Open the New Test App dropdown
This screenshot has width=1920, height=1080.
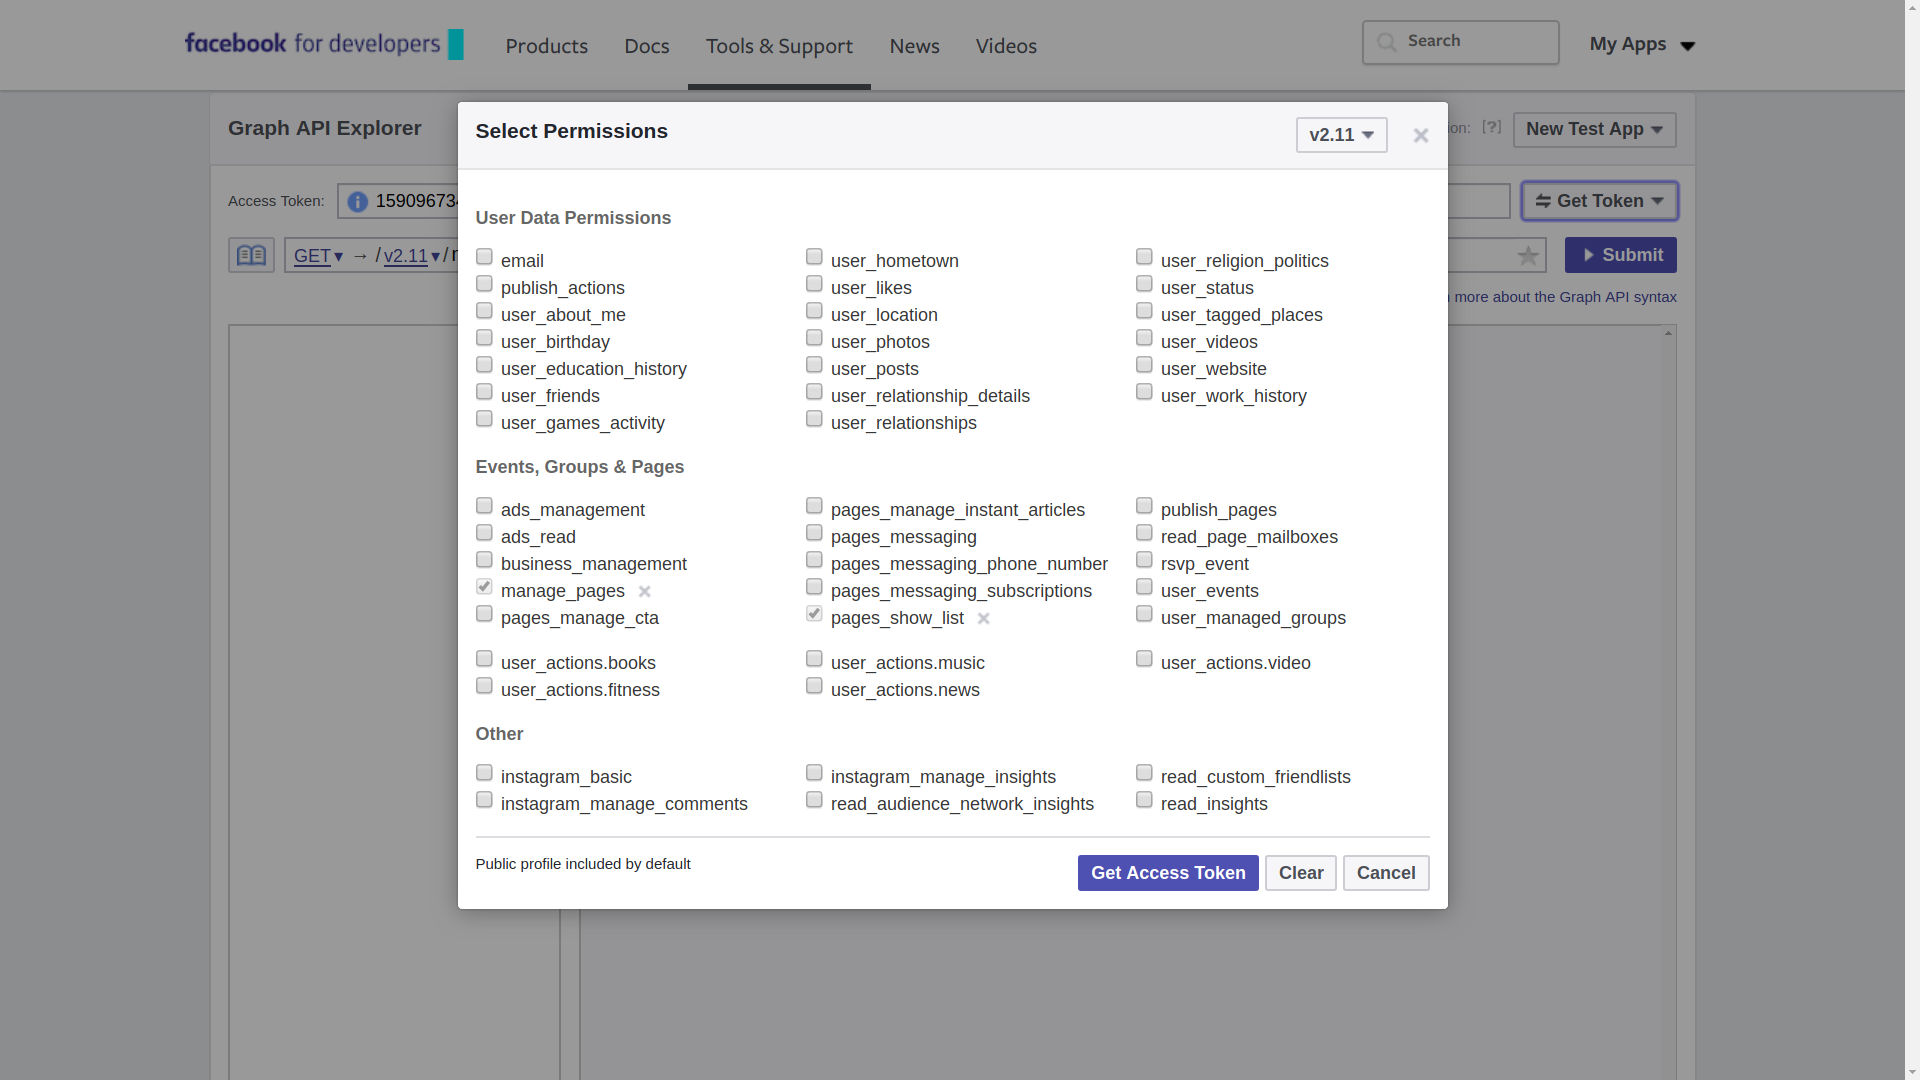pyautogui.click(x=1594, y=130)
